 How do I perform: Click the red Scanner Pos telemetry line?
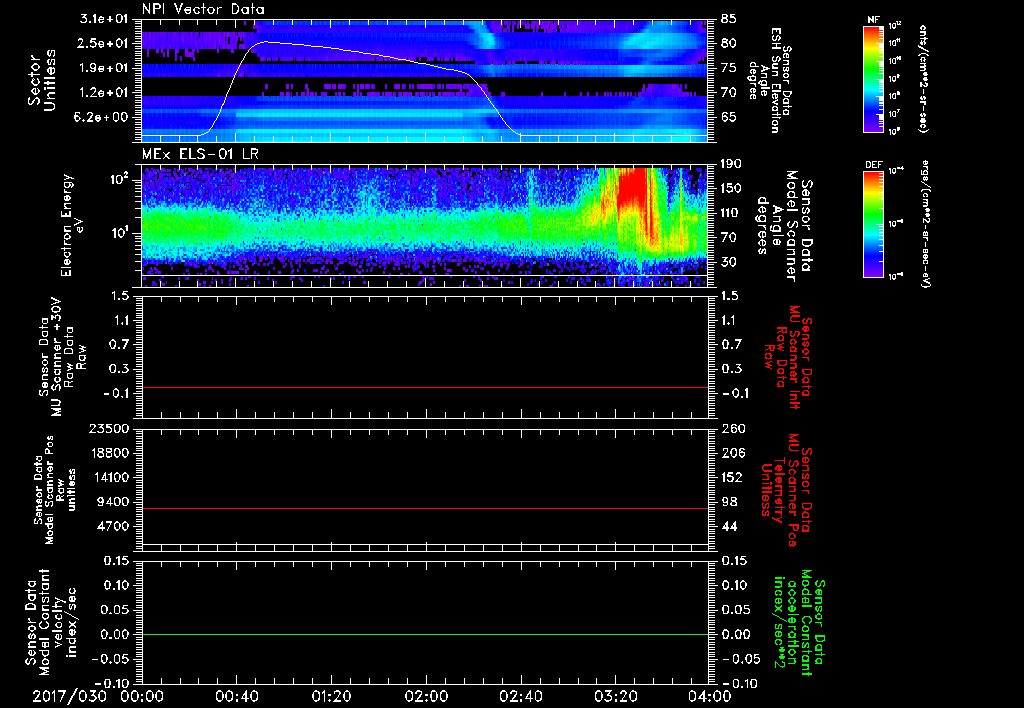(424, 508)
